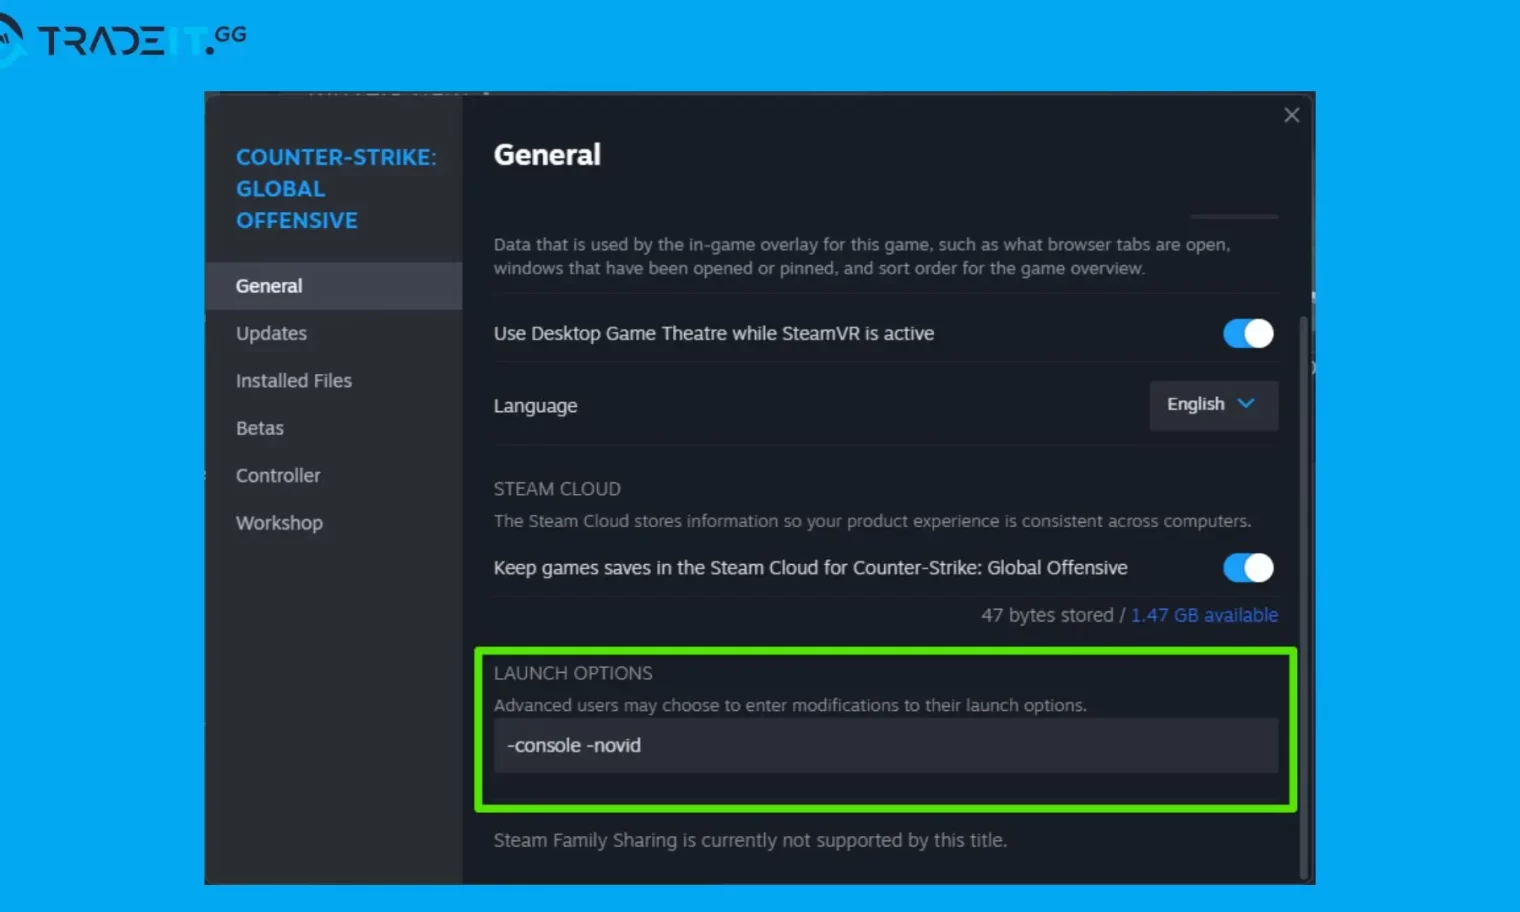The image size is (1520, 912).
Task: Open the Language dropdown showing English
Action: click(x=1213, y=404)
